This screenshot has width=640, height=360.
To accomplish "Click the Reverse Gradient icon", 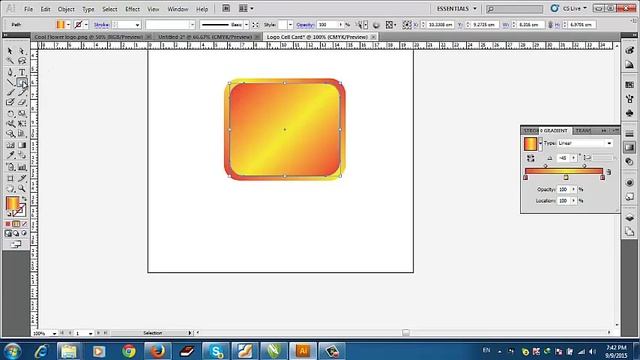I will point(530,158).
